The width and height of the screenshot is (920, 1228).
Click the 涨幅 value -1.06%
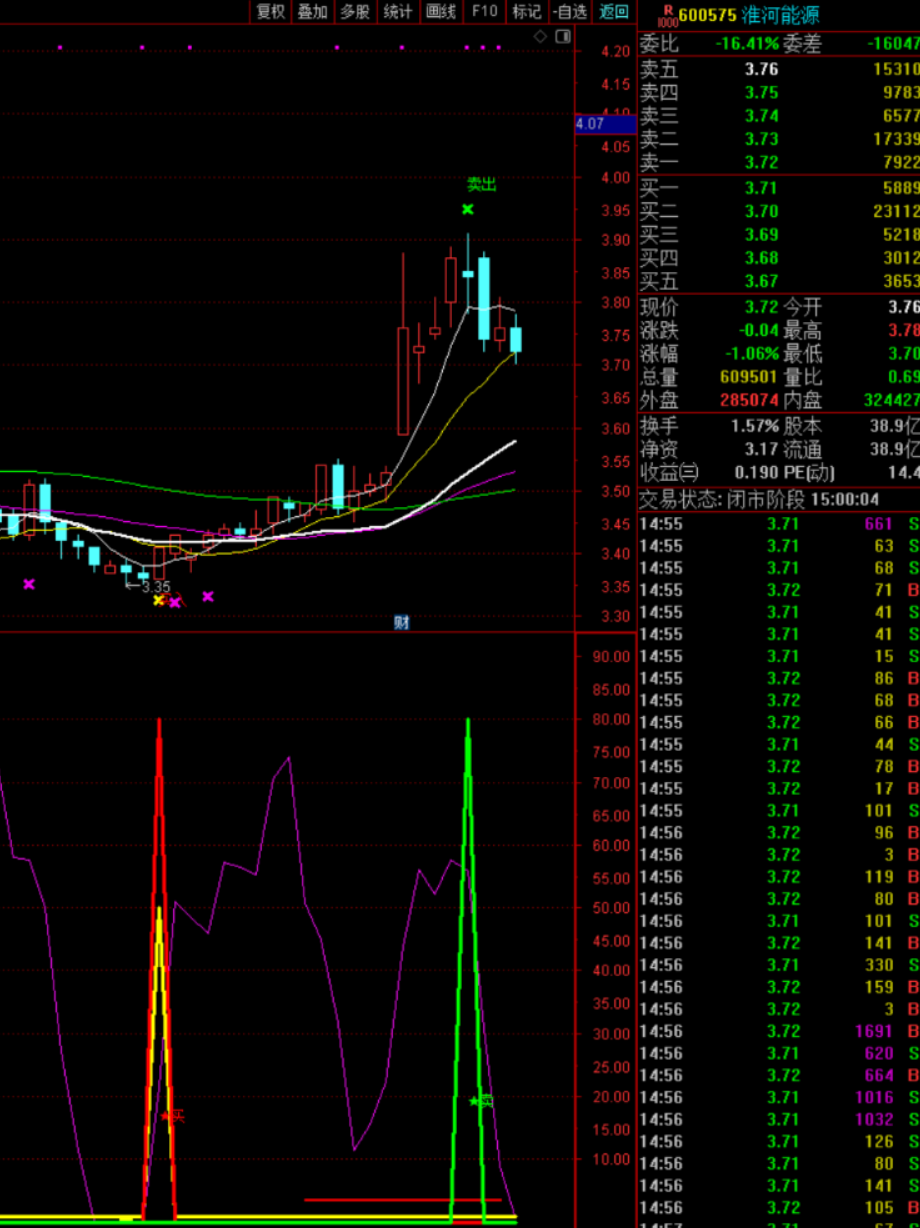coord(750,353)
